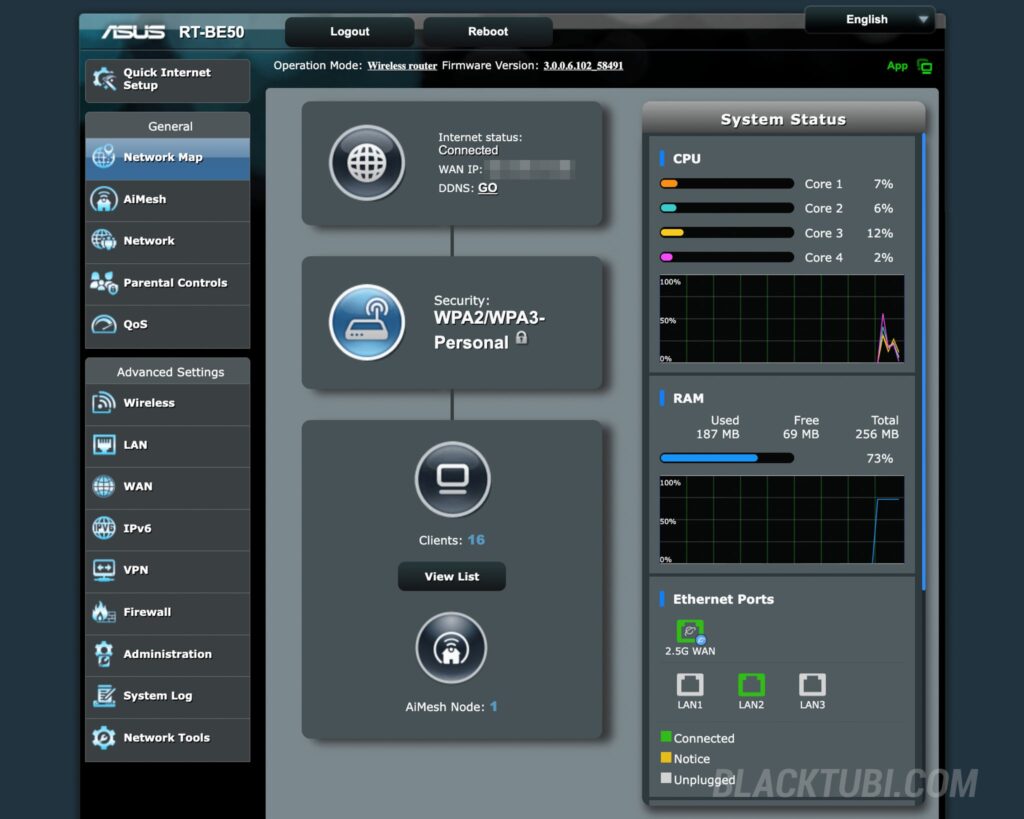This screenshot has width=1024, height=819.
Task: Open the AiMesh Node icon
Action: click(x=452, y=648)
